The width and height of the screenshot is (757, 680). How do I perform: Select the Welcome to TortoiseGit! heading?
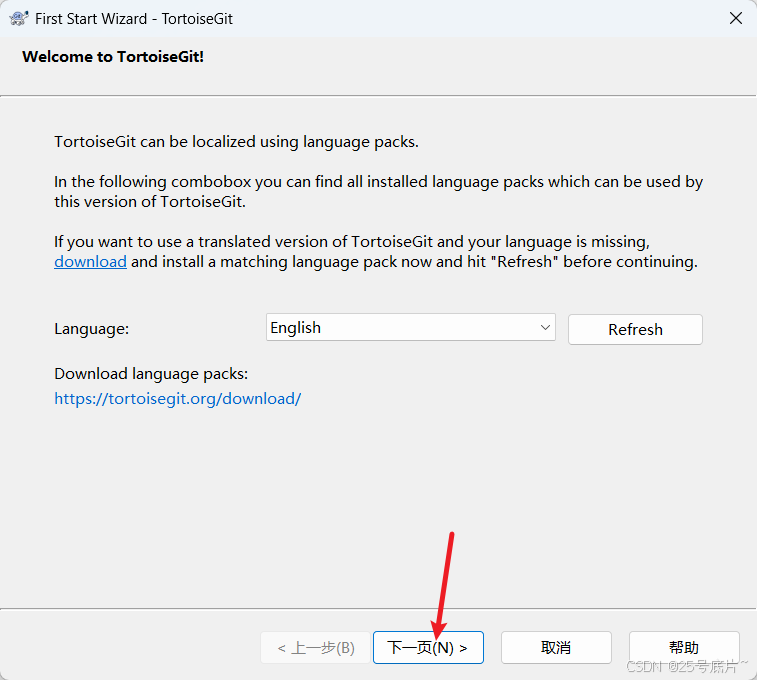113,56
